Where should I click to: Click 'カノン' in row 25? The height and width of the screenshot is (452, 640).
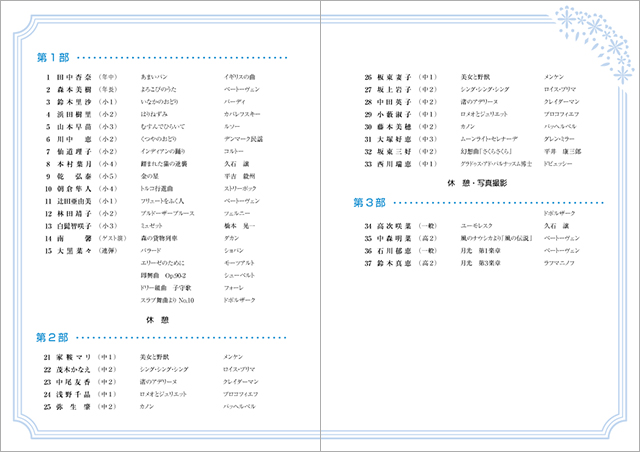coord(147,407)
